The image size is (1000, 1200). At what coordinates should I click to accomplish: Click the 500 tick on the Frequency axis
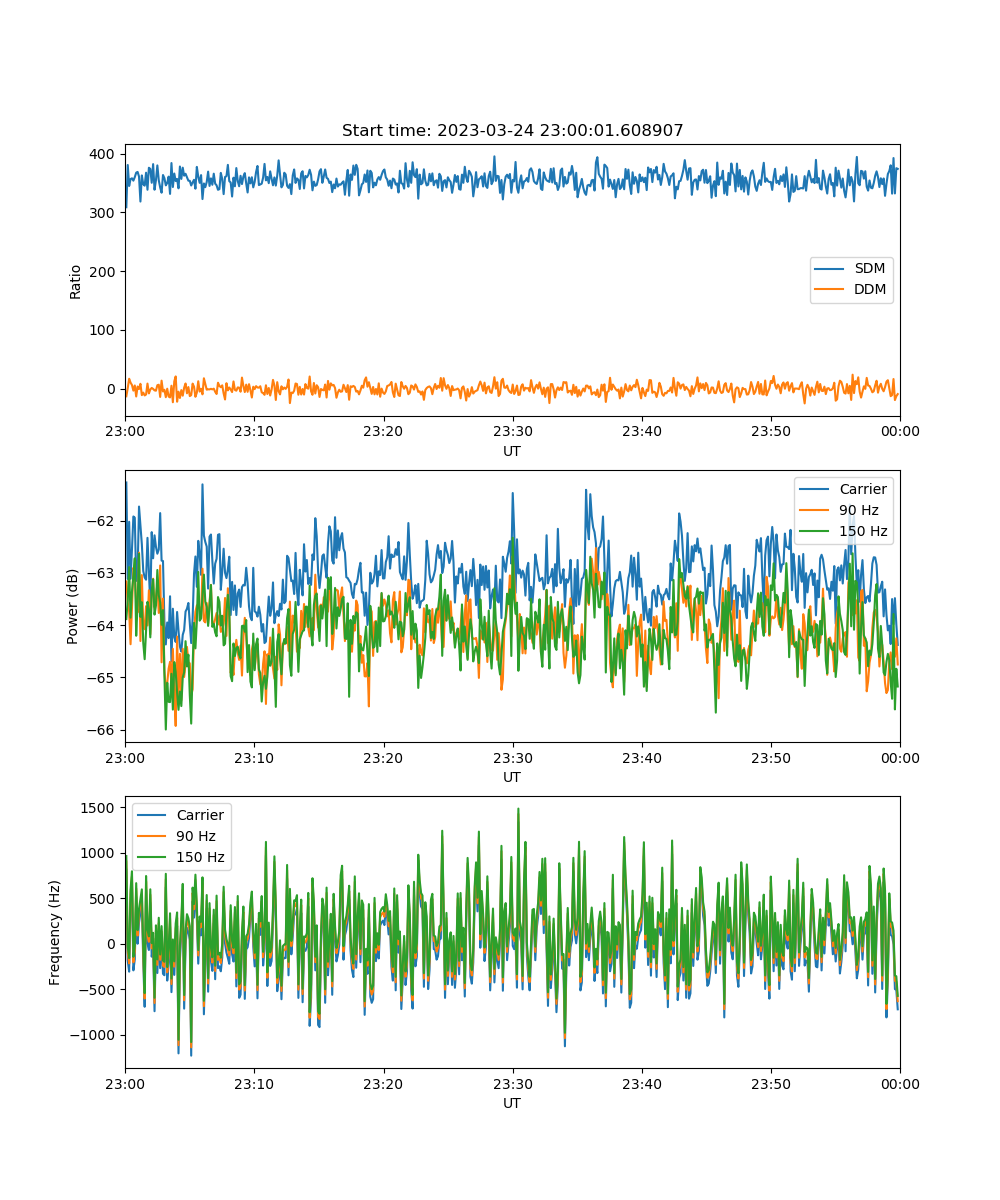coord(104,899)
